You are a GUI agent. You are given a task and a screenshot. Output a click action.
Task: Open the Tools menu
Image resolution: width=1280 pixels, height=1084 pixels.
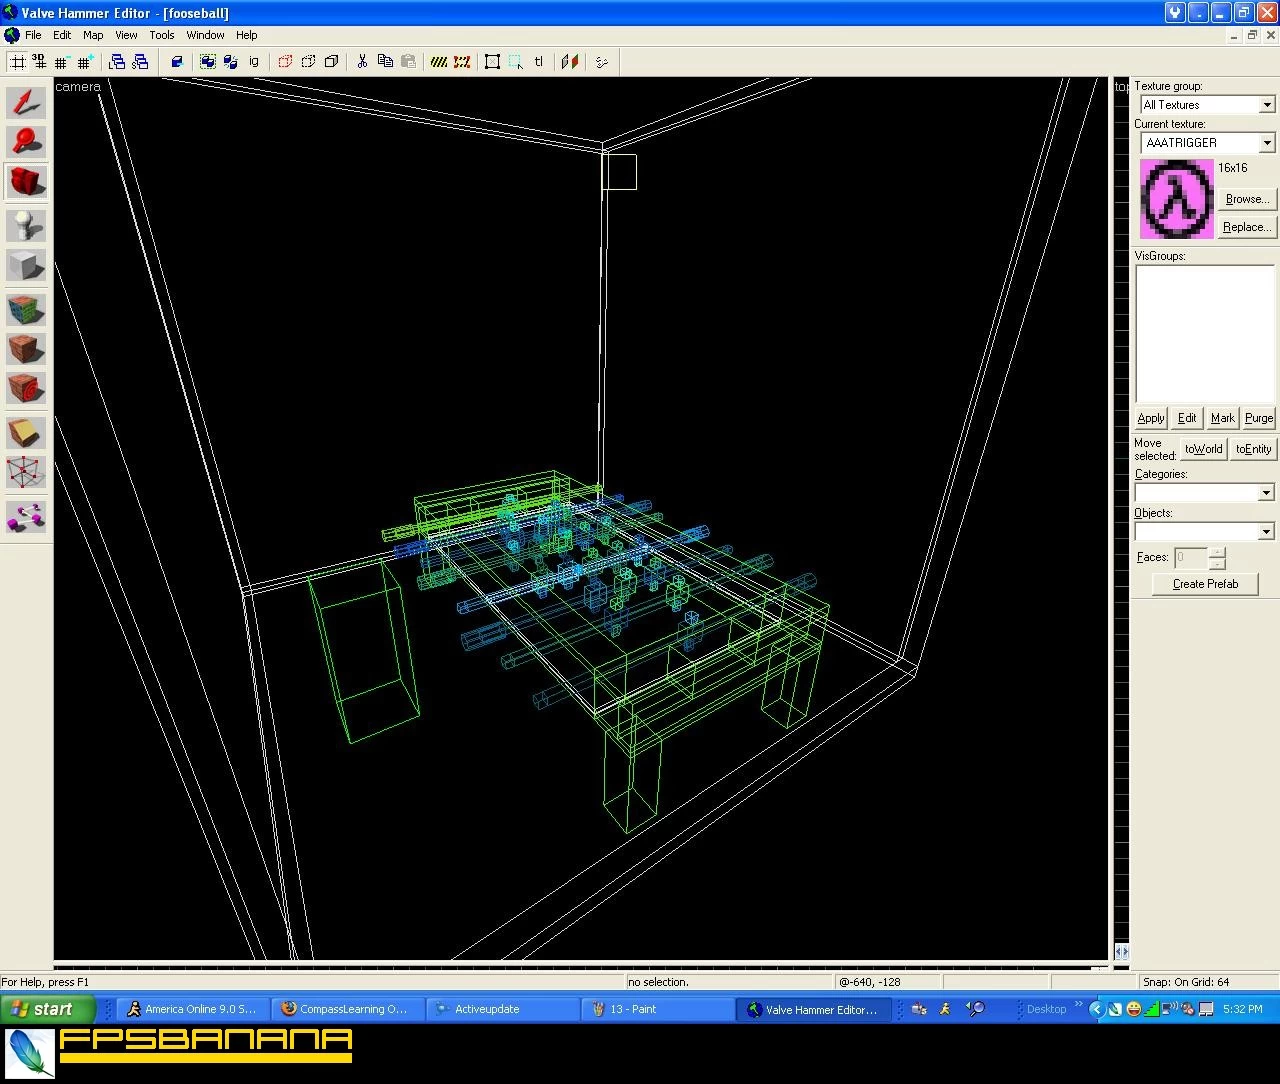coord(162,35)
